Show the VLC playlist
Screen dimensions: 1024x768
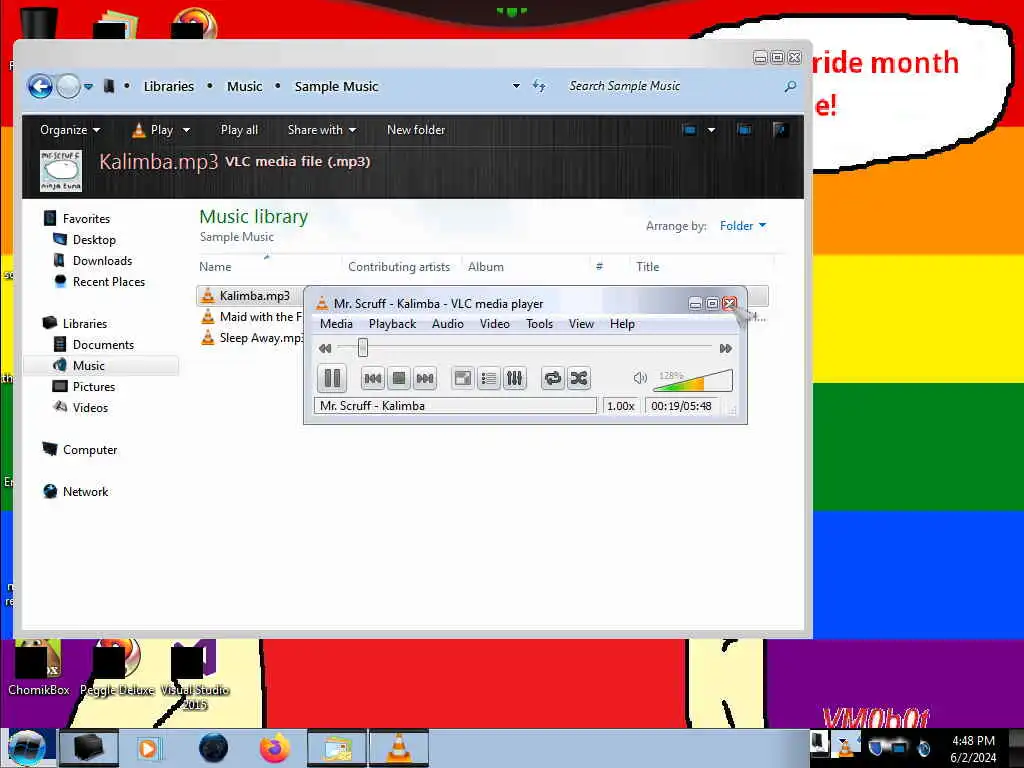coord(488,378)
